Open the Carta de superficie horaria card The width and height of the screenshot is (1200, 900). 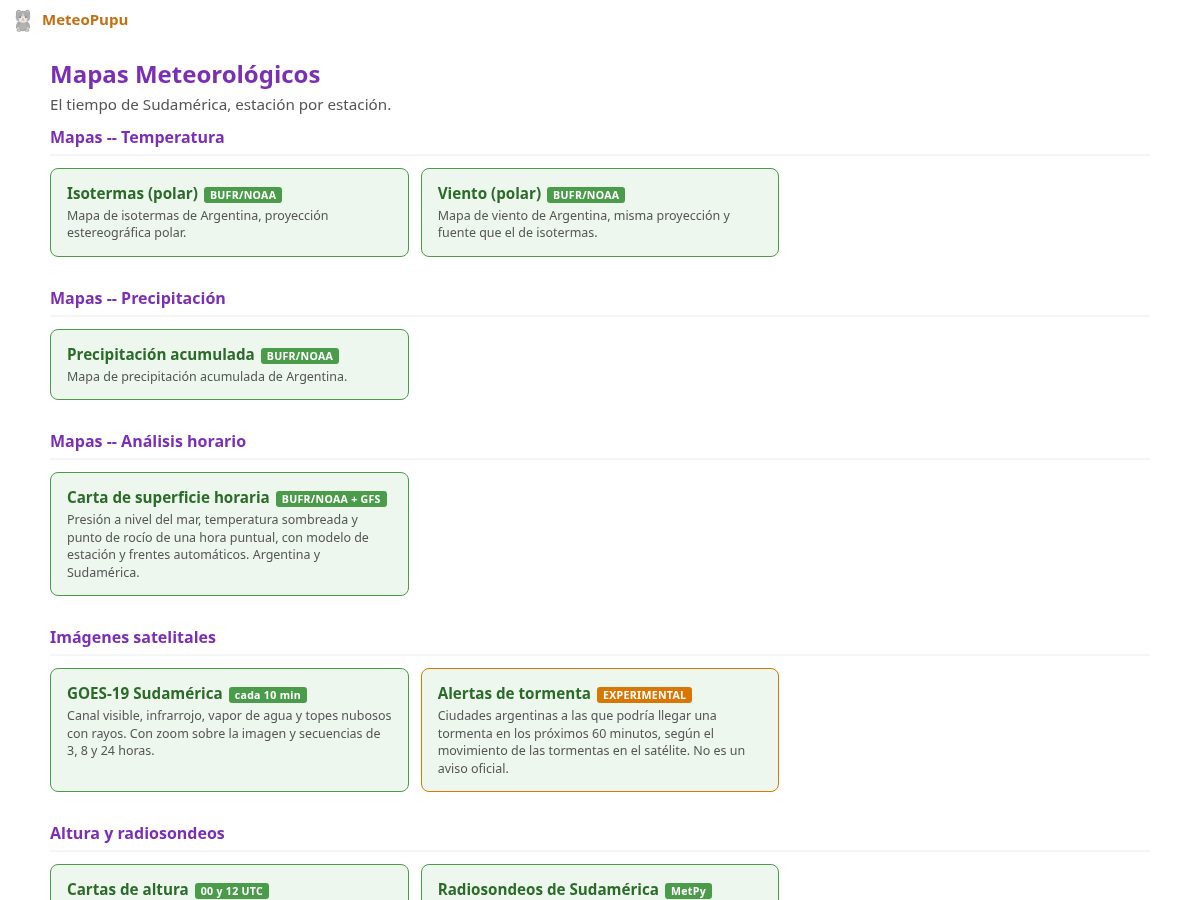click(229, 534)
